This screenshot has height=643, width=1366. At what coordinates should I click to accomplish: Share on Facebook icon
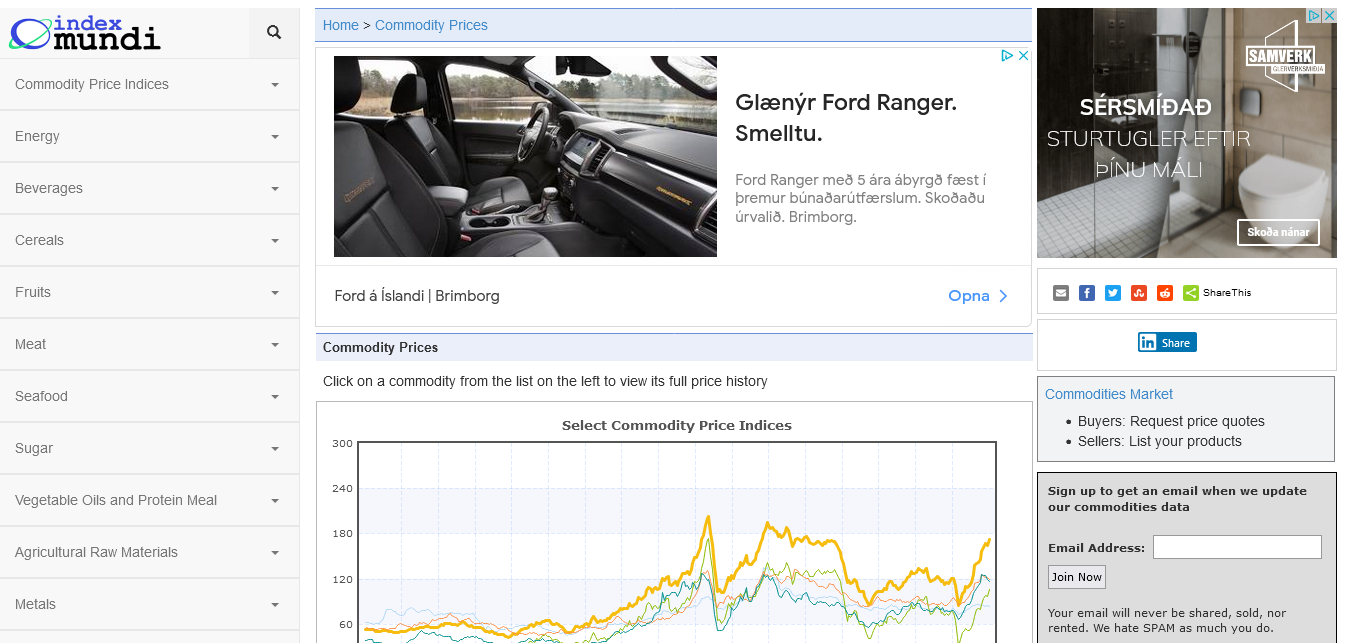1087,293
